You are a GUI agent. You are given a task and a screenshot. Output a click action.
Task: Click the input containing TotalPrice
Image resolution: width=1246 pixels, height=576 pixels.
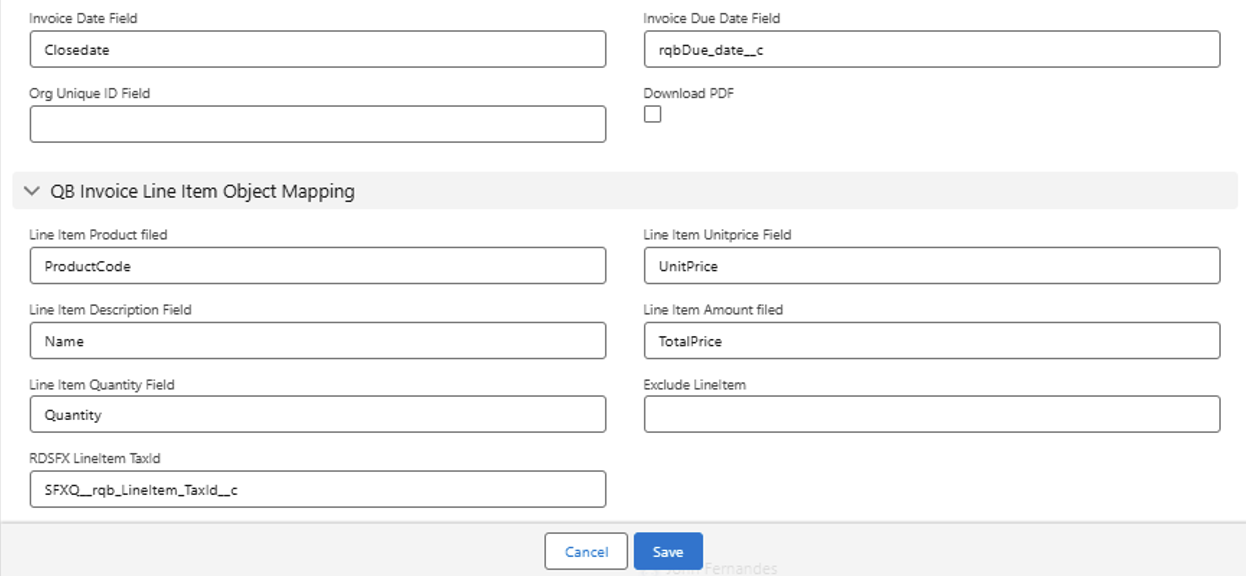[x=931, y=341]
